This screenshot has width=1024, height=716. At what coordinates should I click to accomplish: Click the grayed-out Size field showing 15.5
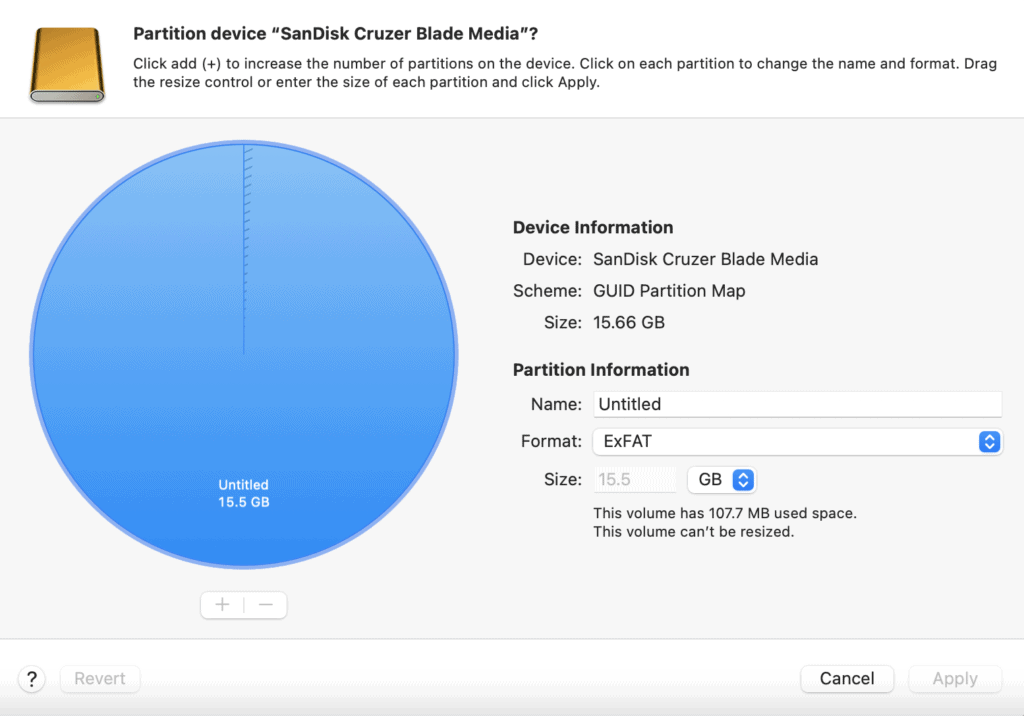pos(635,479)
